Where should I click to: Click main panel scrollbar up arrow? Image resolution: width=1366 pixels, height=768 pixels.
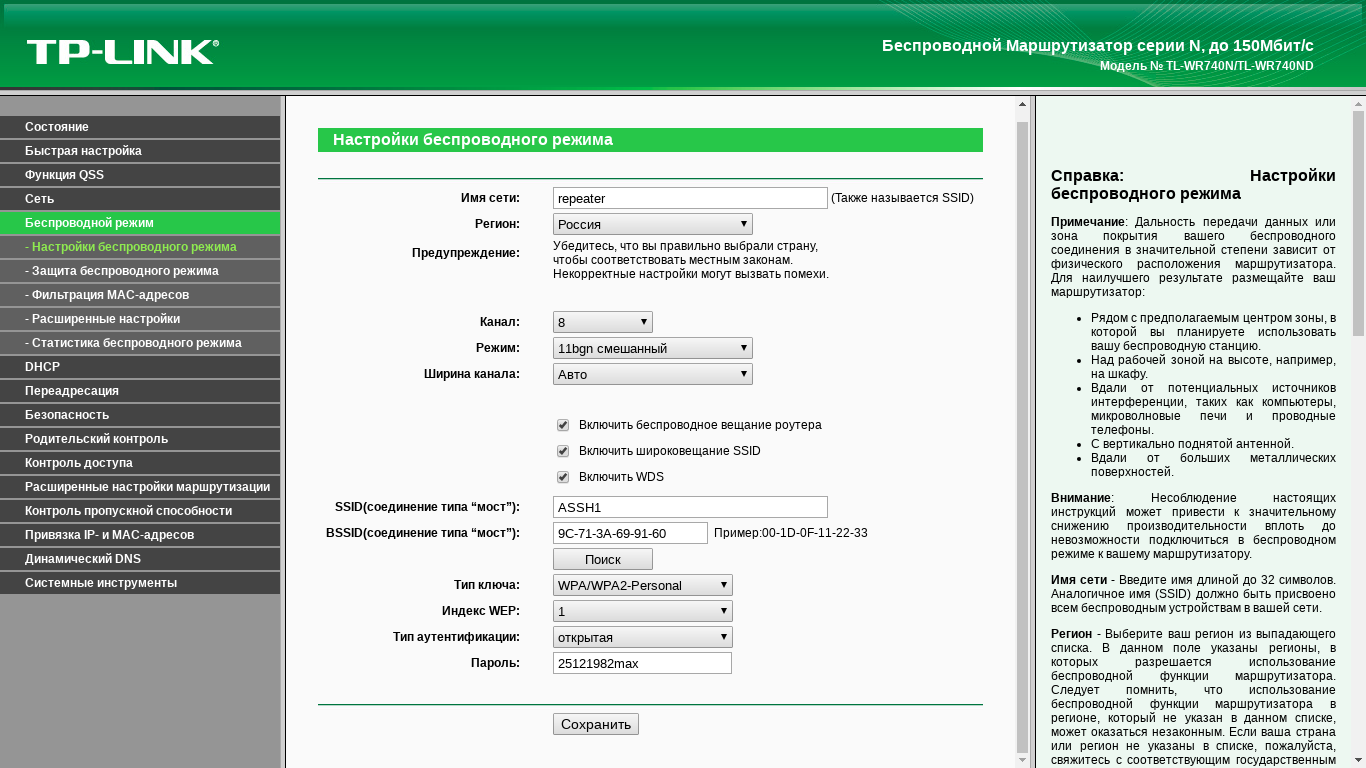click(x=1022, y=104)
